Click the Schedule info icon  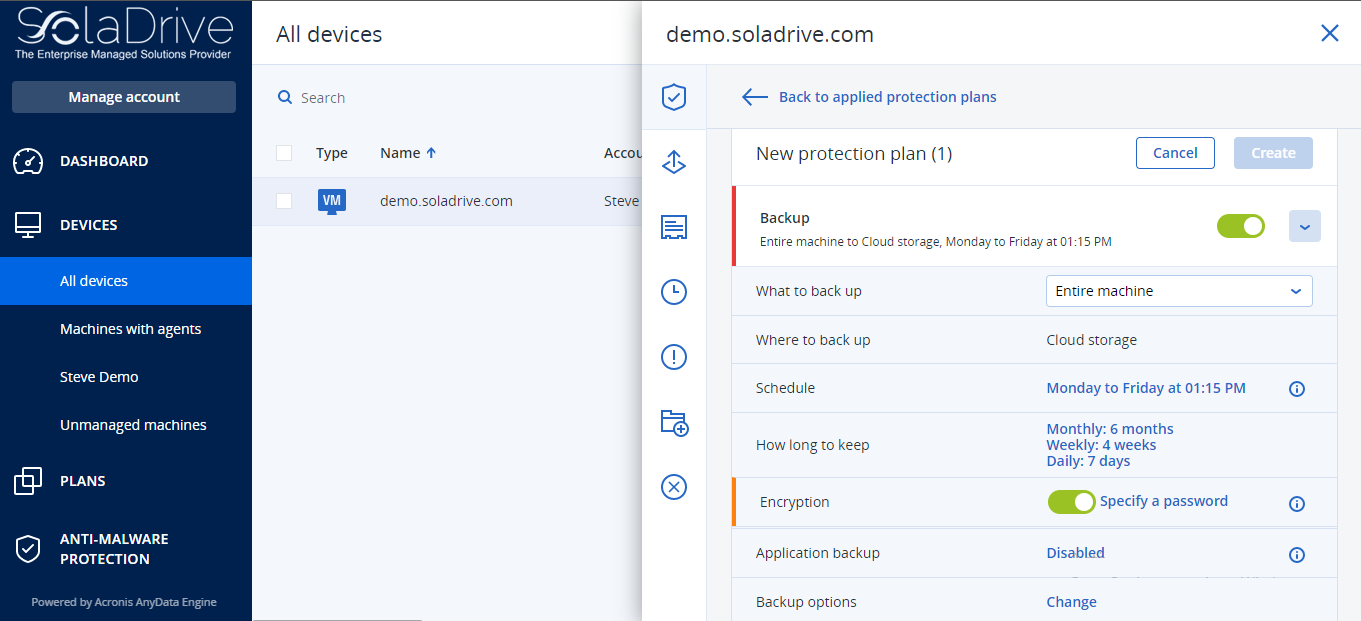pyautogui.click(x=1297, y=389)
